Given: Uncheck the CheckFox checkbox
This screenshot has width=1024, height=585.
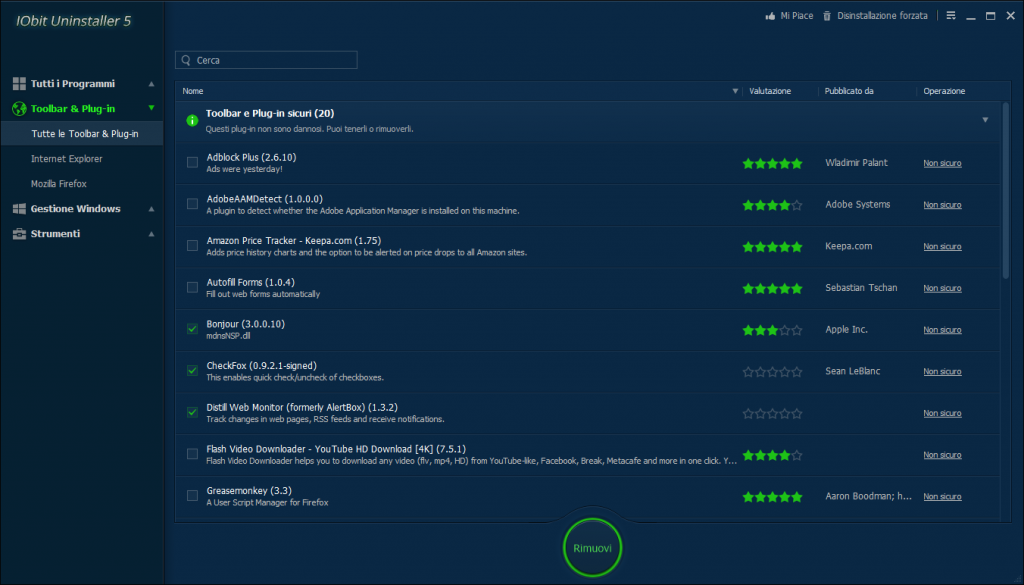Looking at the screenshot, I should (192, 371).
